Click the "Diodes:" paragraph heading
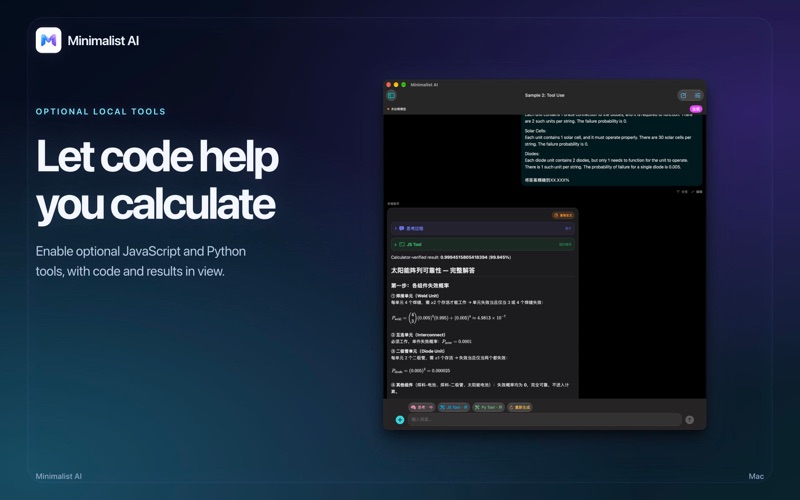The height and width of the screenshot is (500, 800). tap(532, 154)
